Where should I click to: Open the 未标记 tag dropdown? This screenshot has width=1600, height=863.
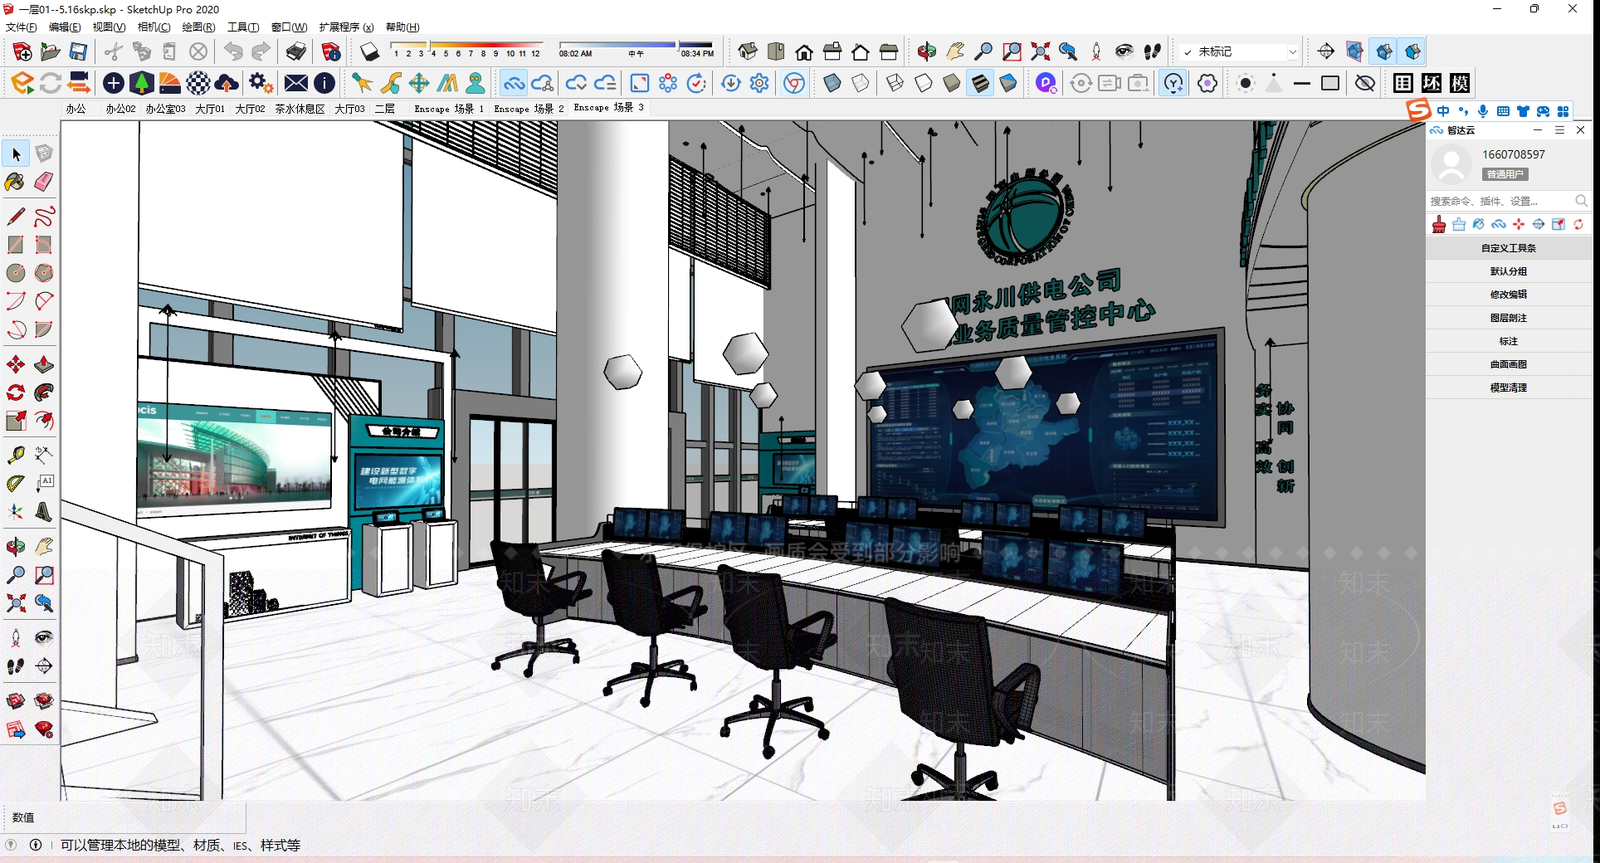1239,51
